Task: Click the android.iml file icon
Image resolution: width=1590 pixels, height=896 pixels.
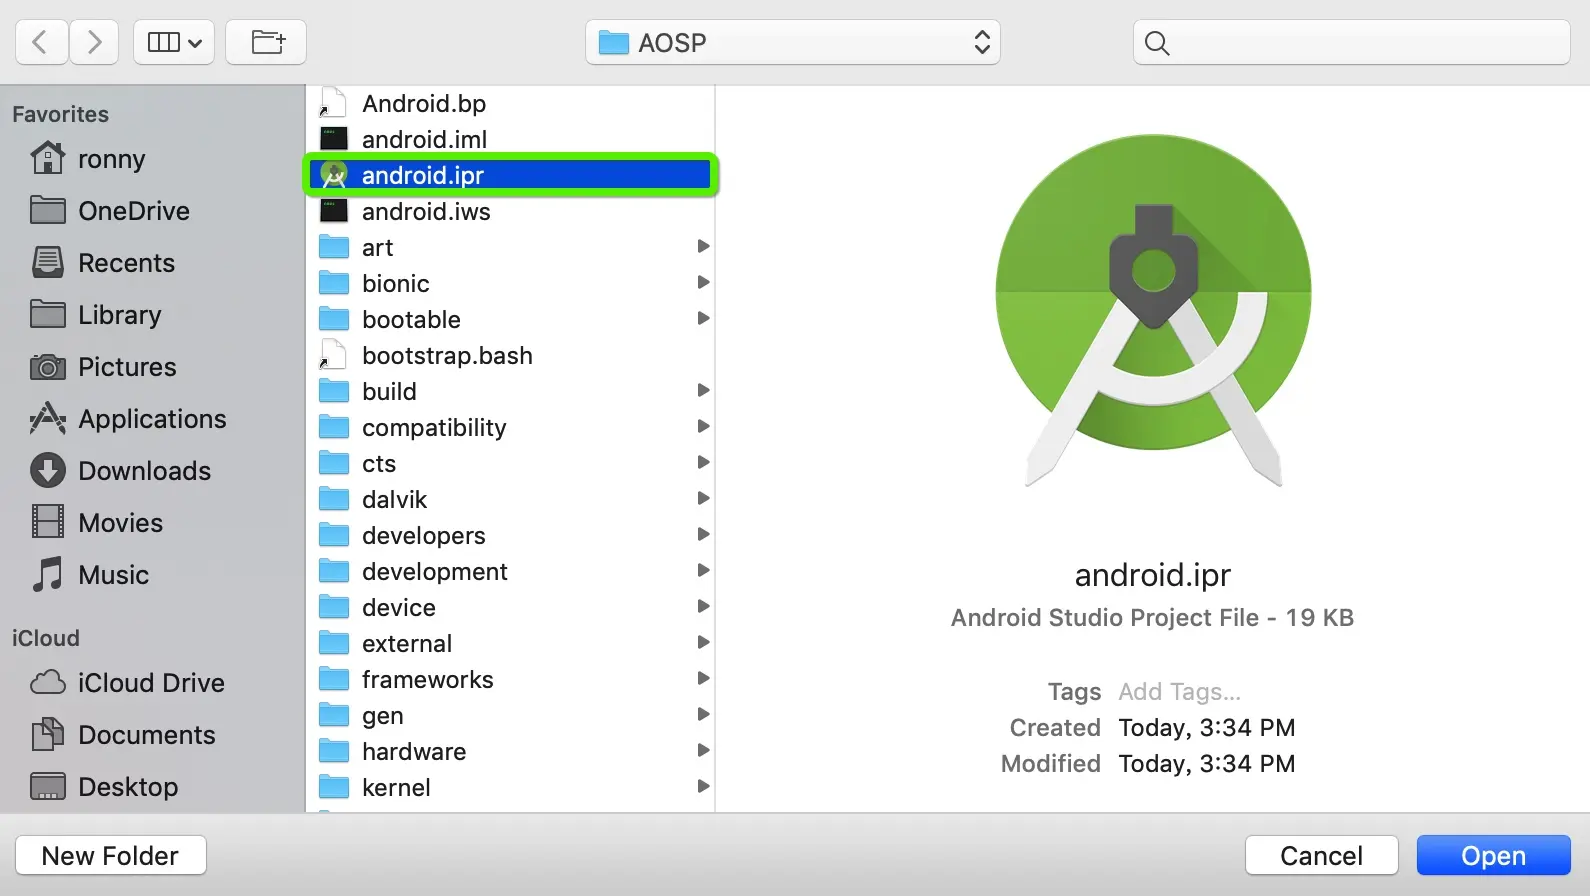Action: tap(333, 138)
